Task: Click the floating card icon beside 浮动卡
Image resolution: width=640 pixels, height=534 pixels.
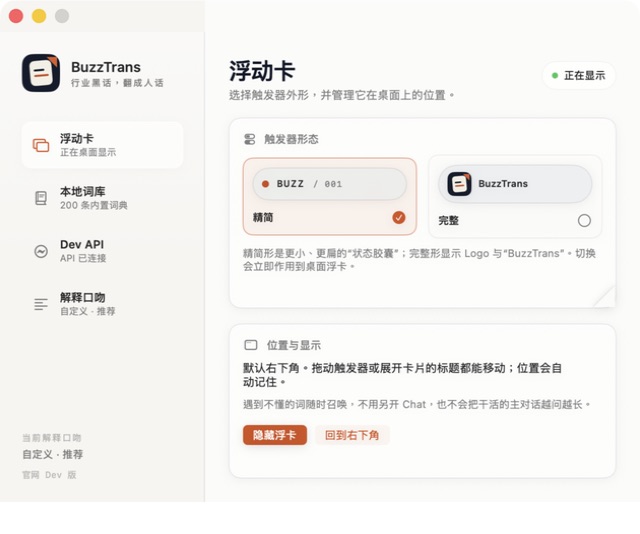Action: coord(41,145)
